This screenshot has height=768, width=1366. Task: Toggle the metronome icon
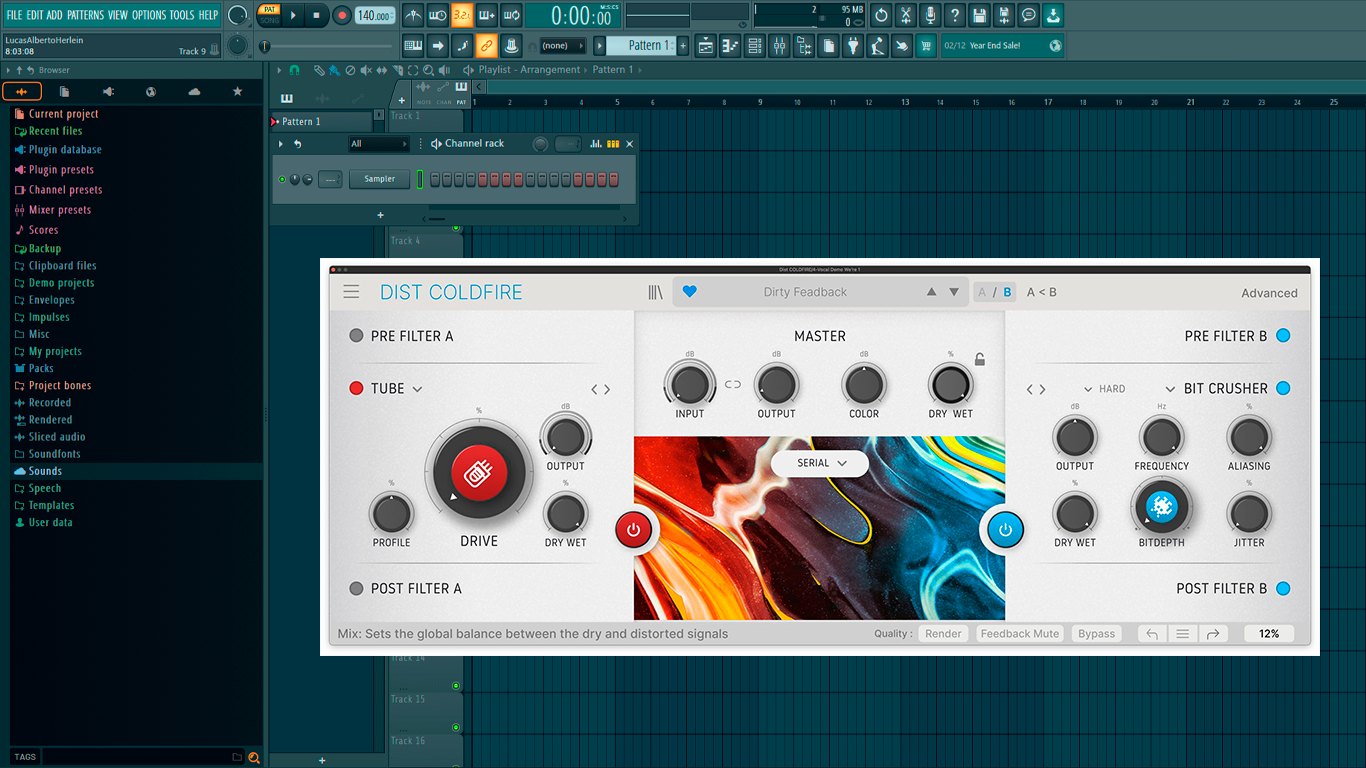pos(413,15)
